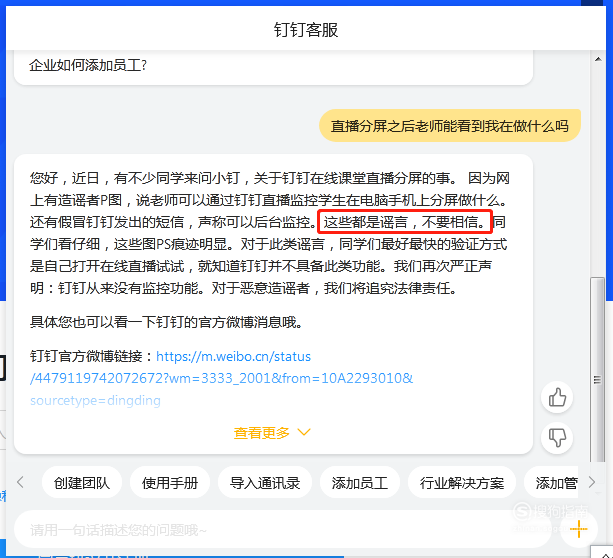This screenshot has height=558, width=613.
Task: Click the chat scrollbar up arrow
Action: tap(597, 59)
